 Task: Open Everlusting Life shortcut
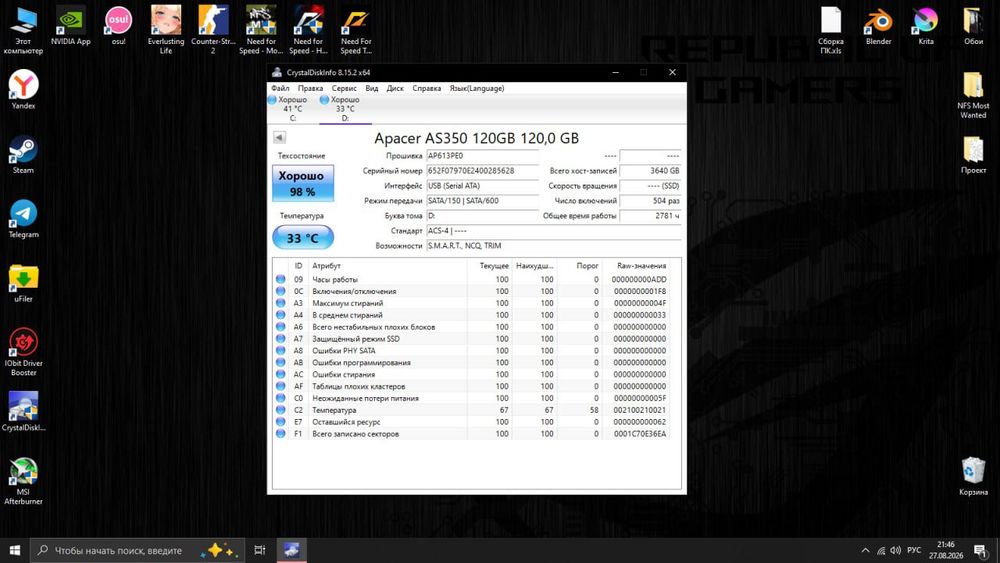click(x=166, y=30)
